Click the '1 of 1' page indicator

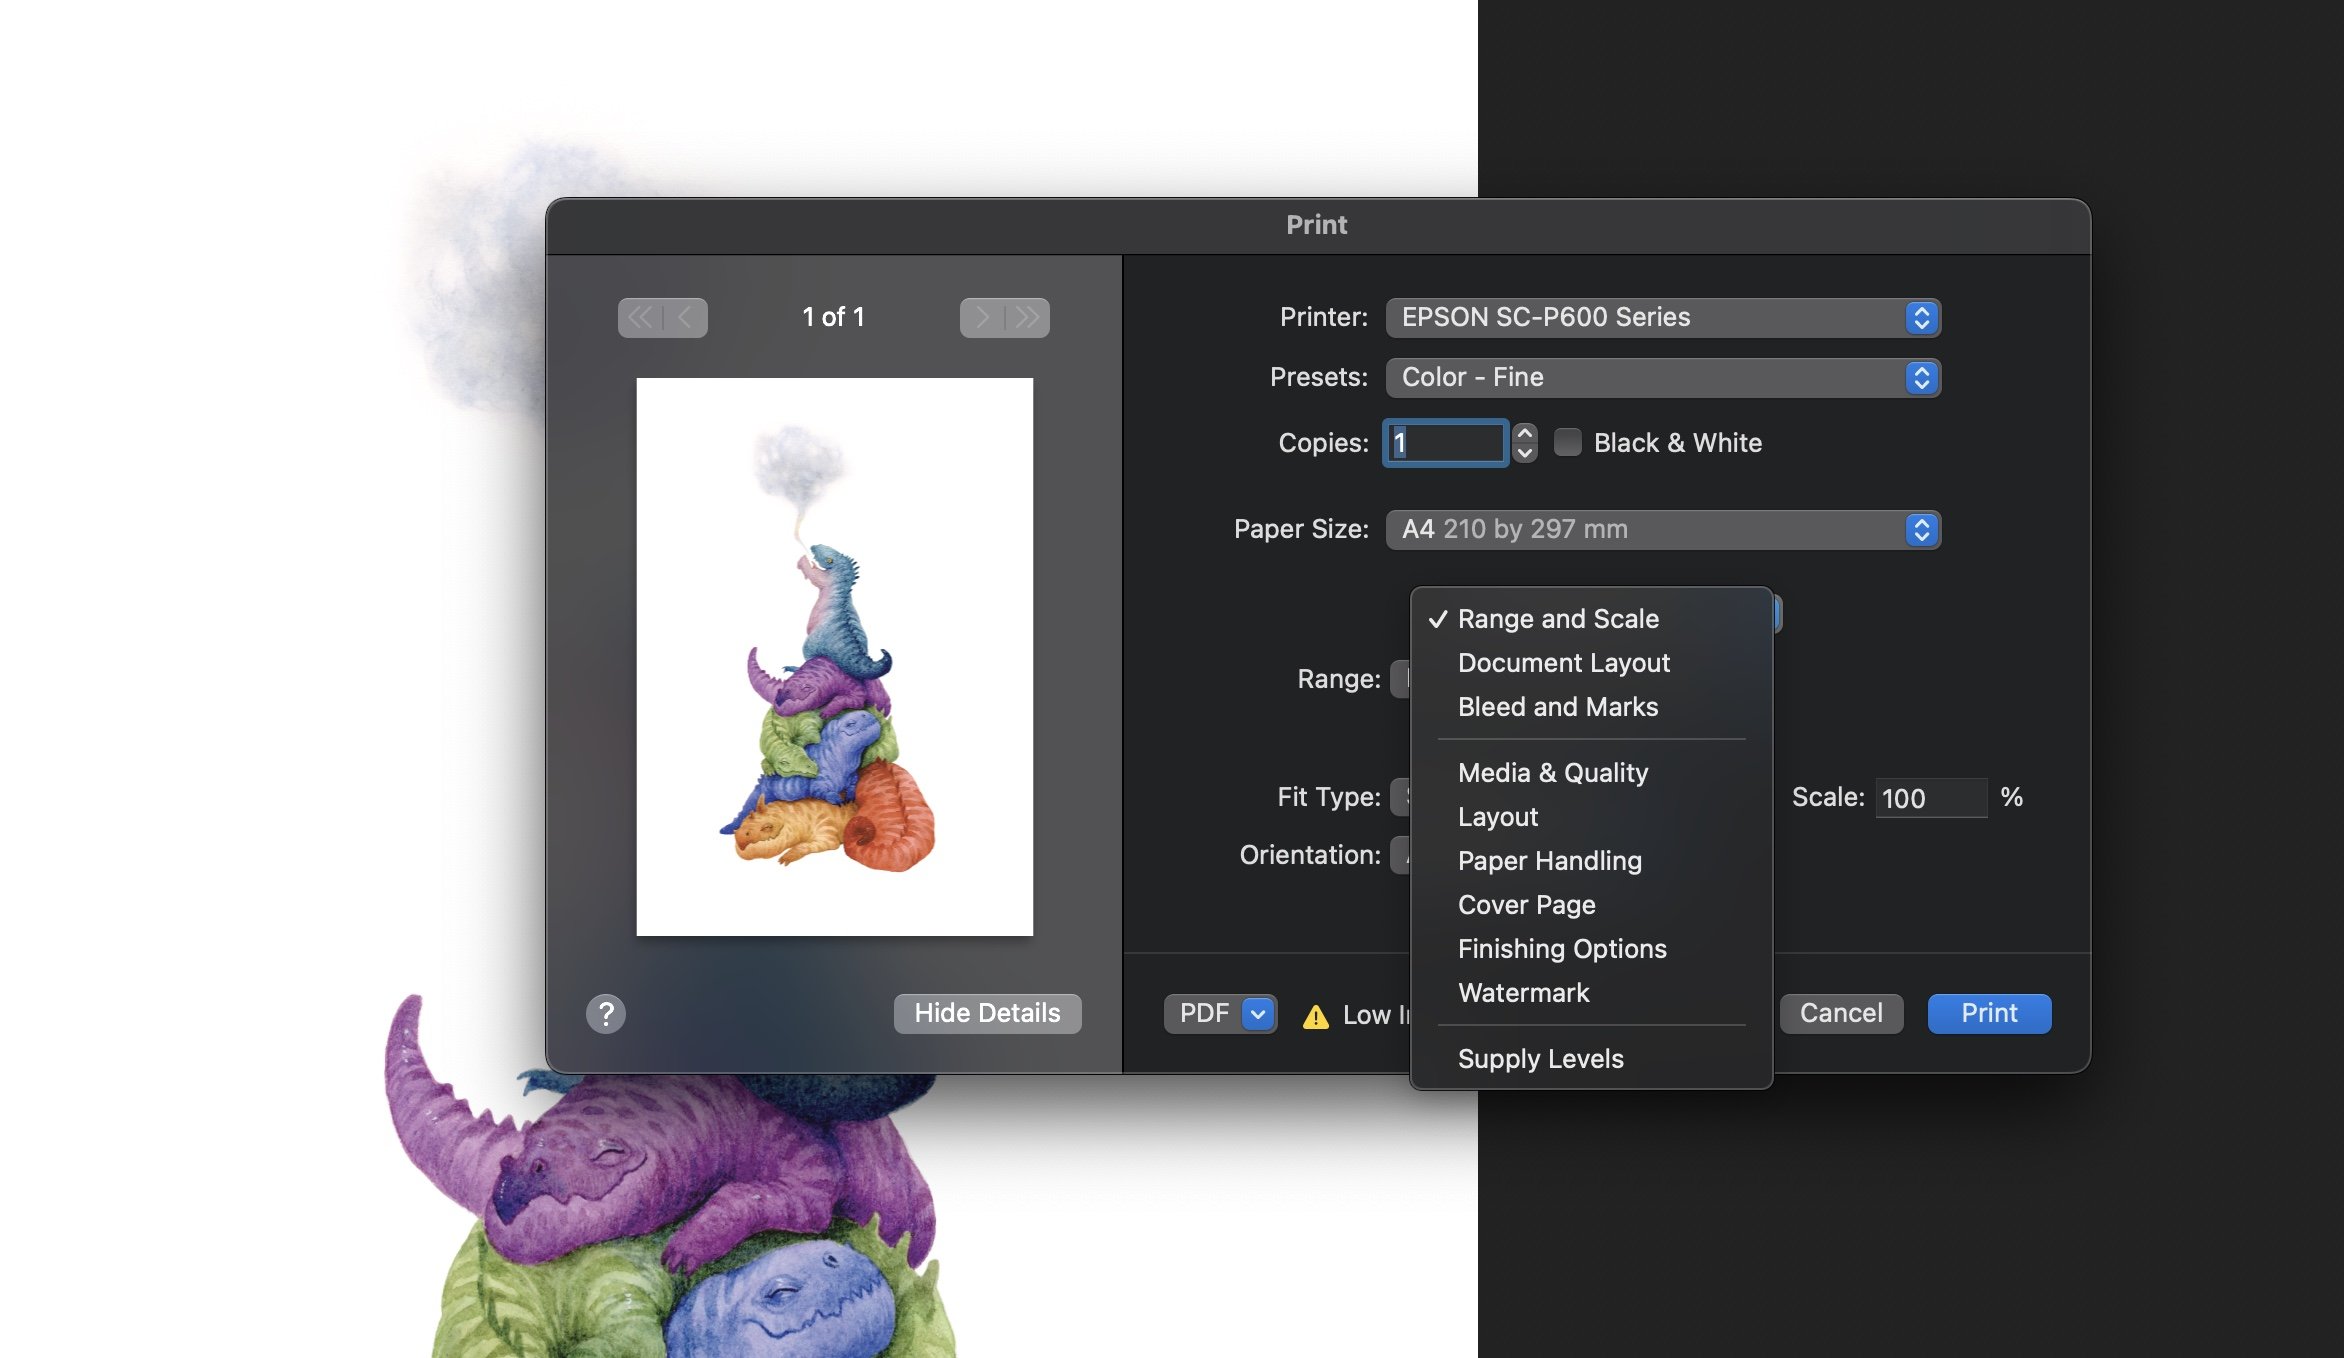tap(833, 318)
